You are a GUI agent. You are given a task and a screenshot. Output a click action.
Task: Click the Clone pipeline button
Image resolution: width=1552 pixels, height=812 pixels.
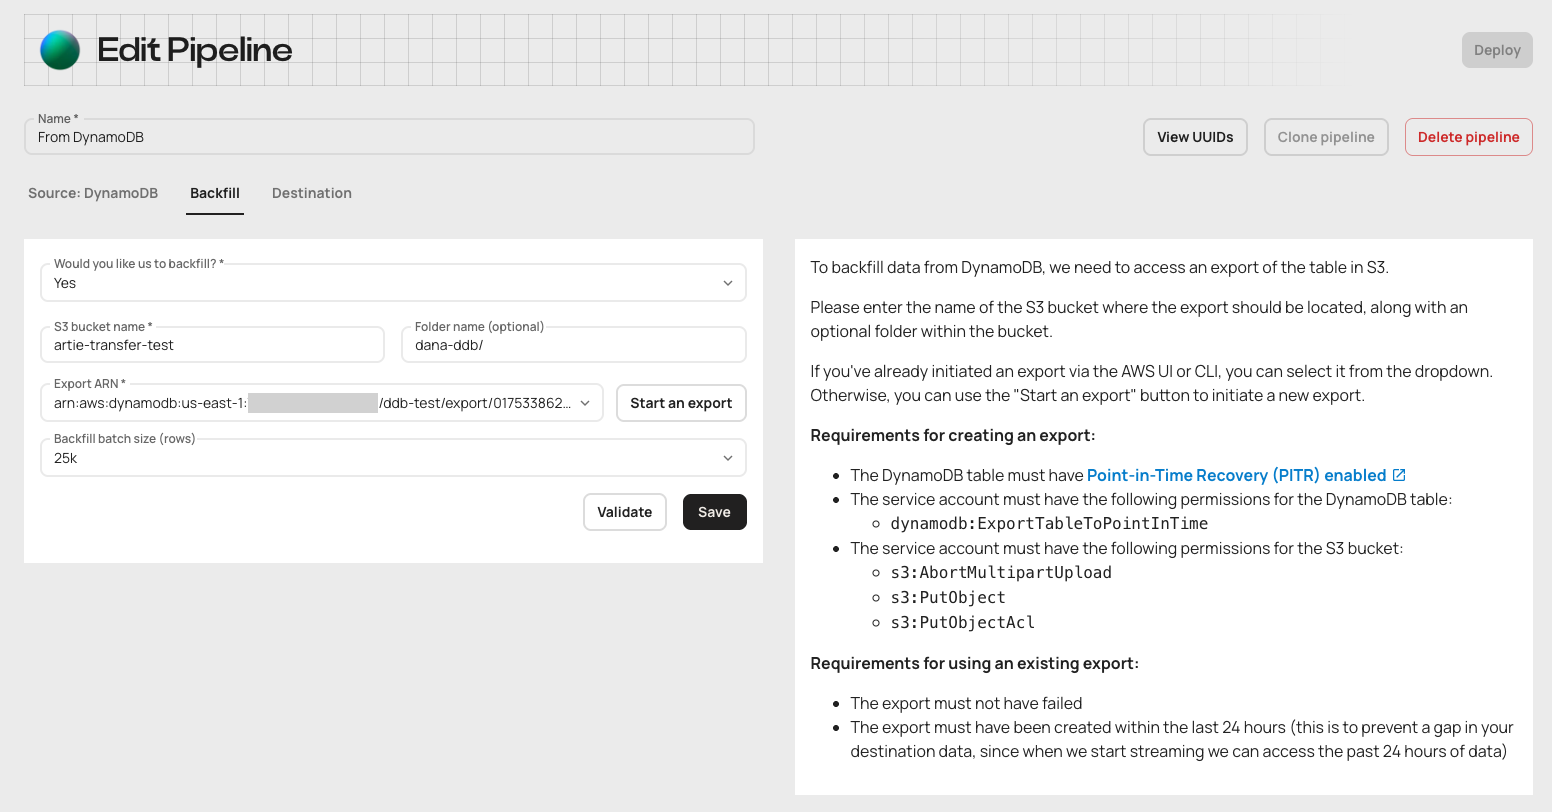(x=1326, y=137)
